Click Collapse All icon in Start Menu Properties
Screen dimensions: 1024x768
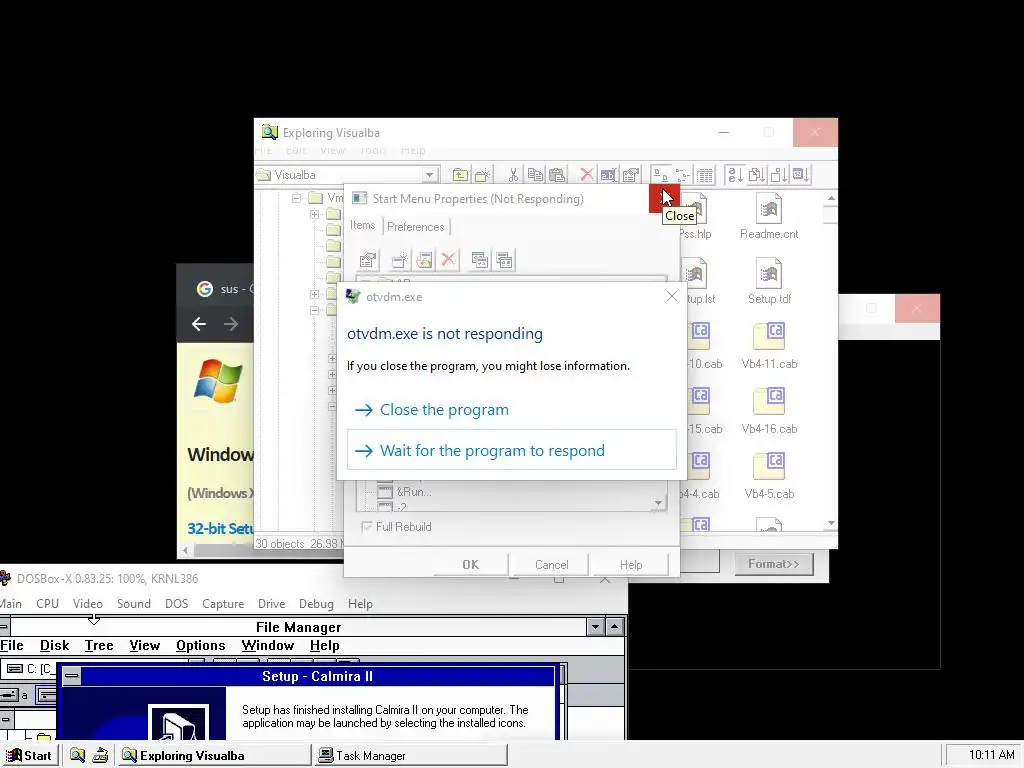tap(504, 261)
